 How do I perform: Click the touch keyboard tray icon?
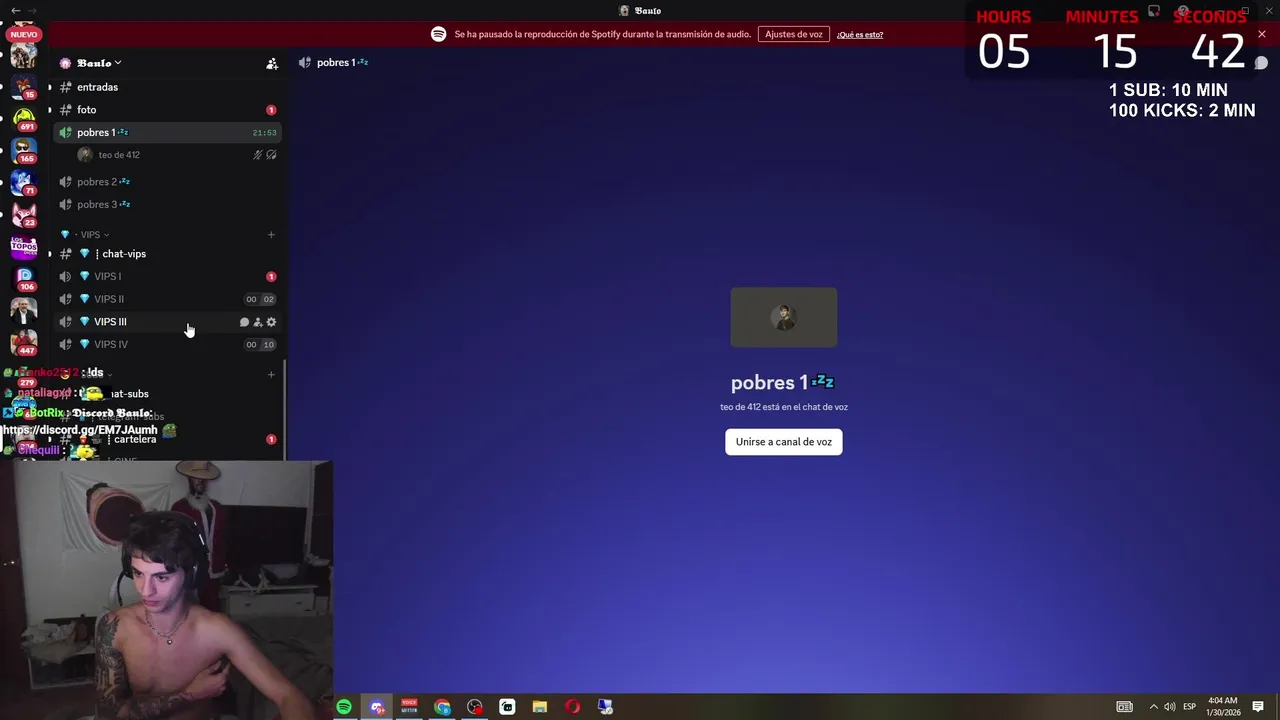coord(1125,707)
